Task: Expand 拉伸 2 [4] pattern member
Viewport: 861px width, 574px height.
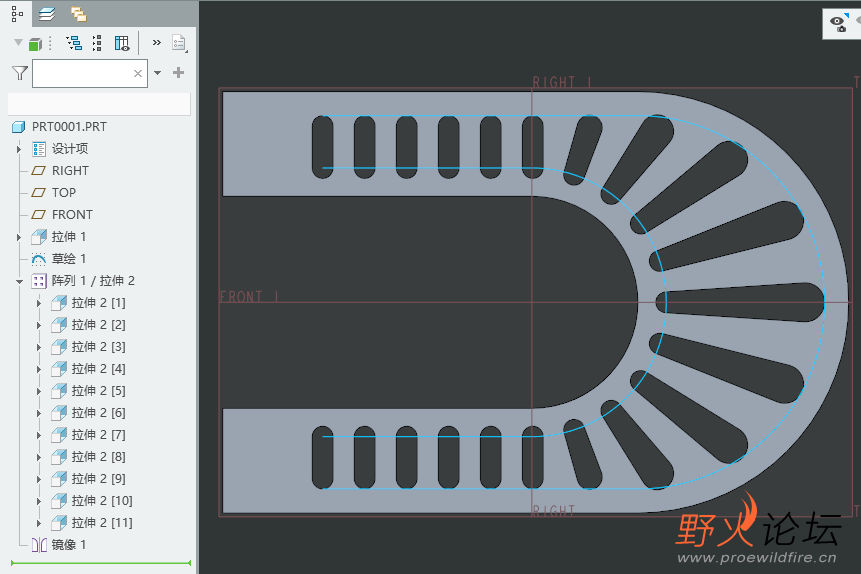Action: point(38,369)
